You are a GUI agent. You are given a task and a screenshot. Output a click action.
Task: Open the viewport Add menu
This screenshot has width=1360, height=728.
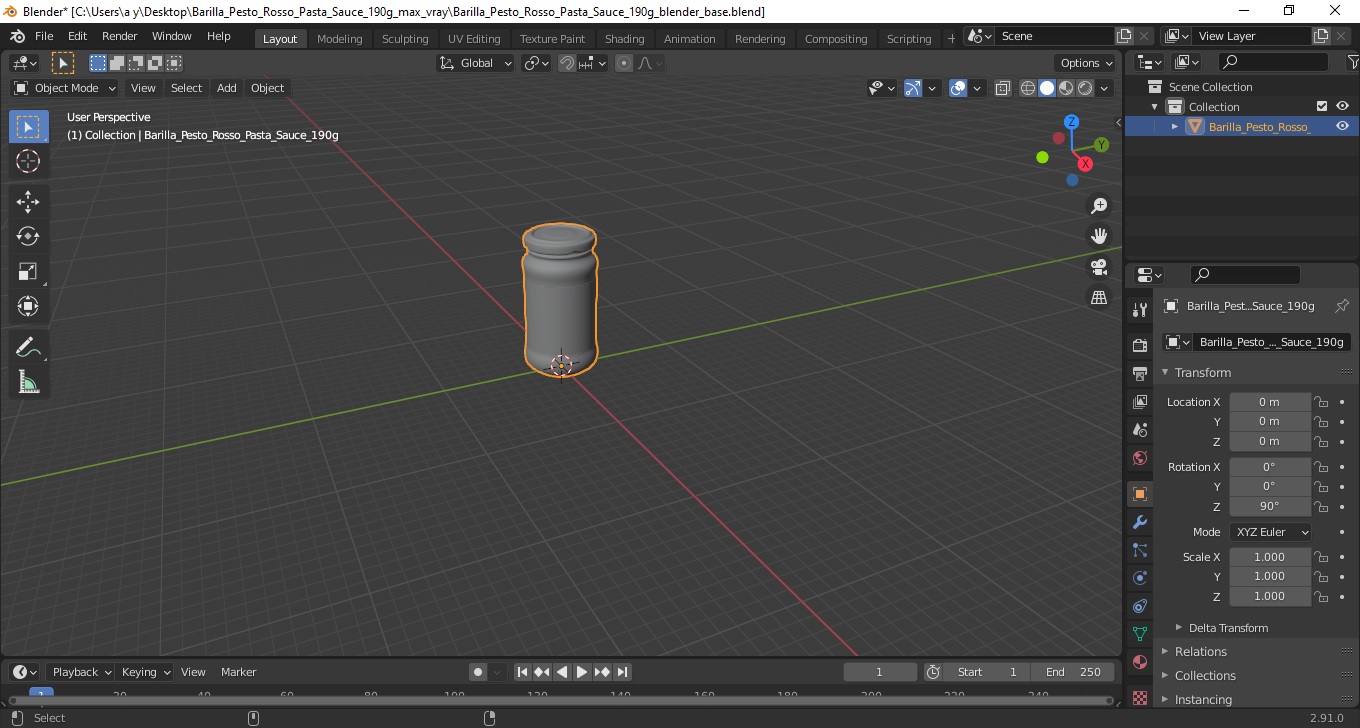click(227, 88)
